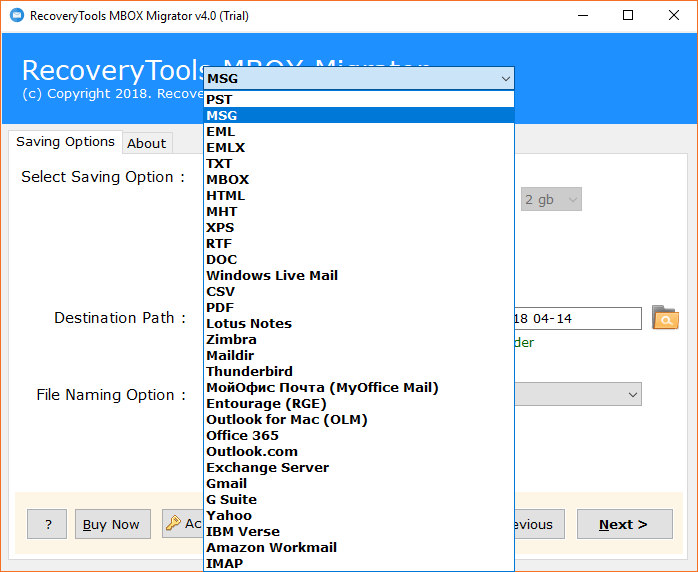Click the Destination Path text field
698x572 pixels.
pyautogui.click(x=578, y=319)
